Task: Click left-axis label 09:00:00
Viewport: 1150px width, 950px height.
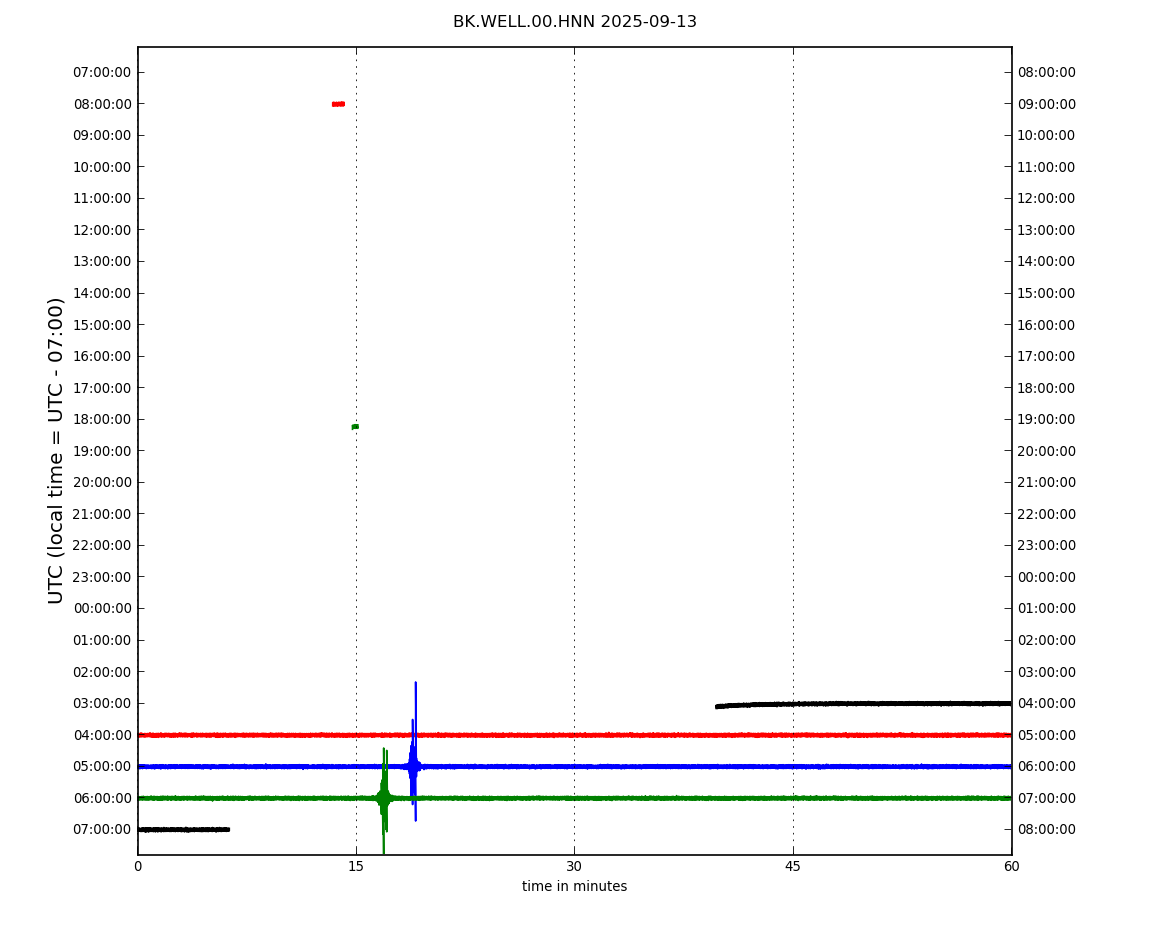Action: [103, 136]
